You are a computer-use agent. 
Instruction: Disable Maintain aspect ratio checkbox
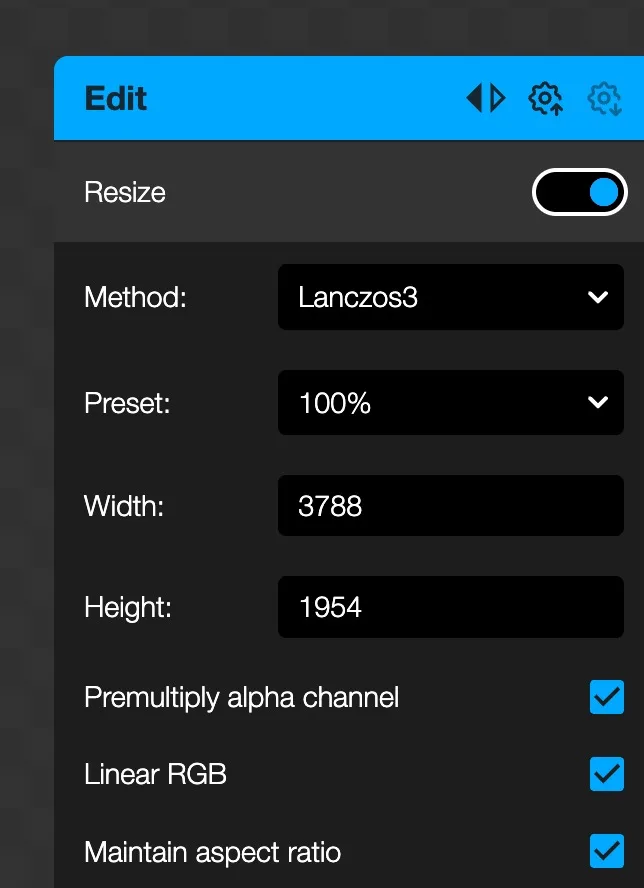tap(606, 852)
